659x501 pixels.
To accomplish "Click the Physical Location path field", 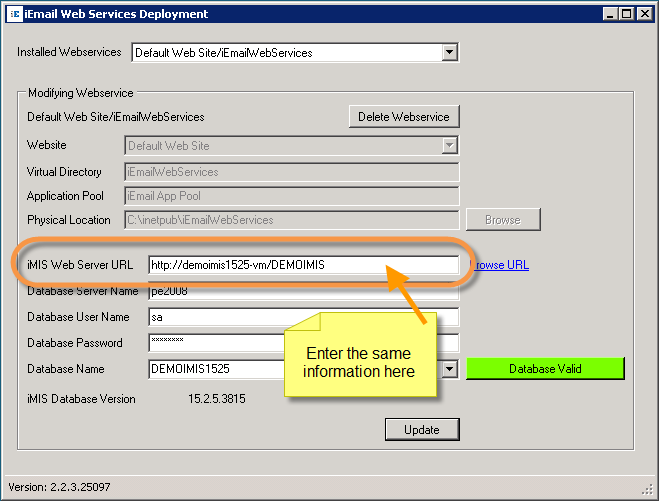I will (x=290, y=220).
